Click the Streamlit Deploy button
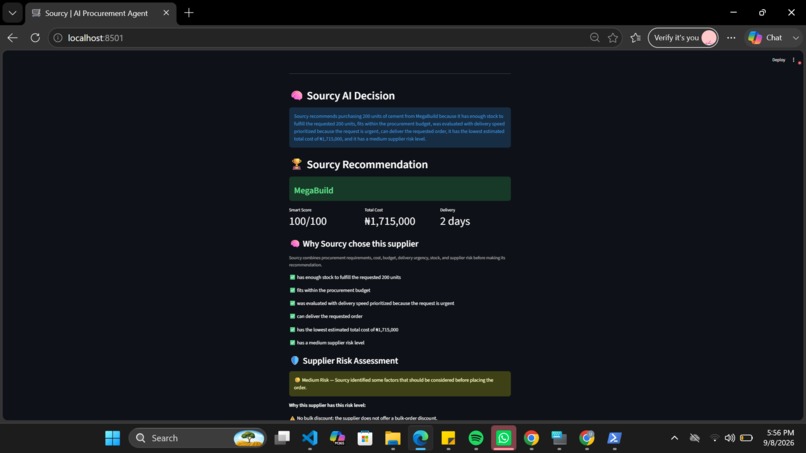The height and width of the screenshot is (453, 806). point(778,60)
